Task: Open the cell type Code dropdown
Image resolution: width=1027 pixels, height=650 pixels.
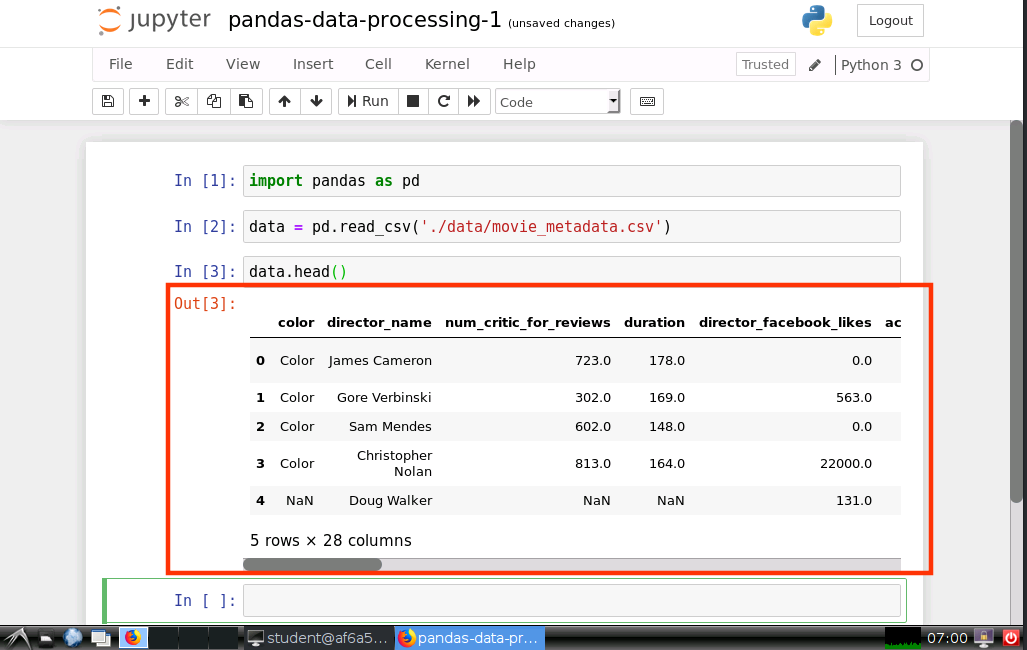Action: [557, 102]
